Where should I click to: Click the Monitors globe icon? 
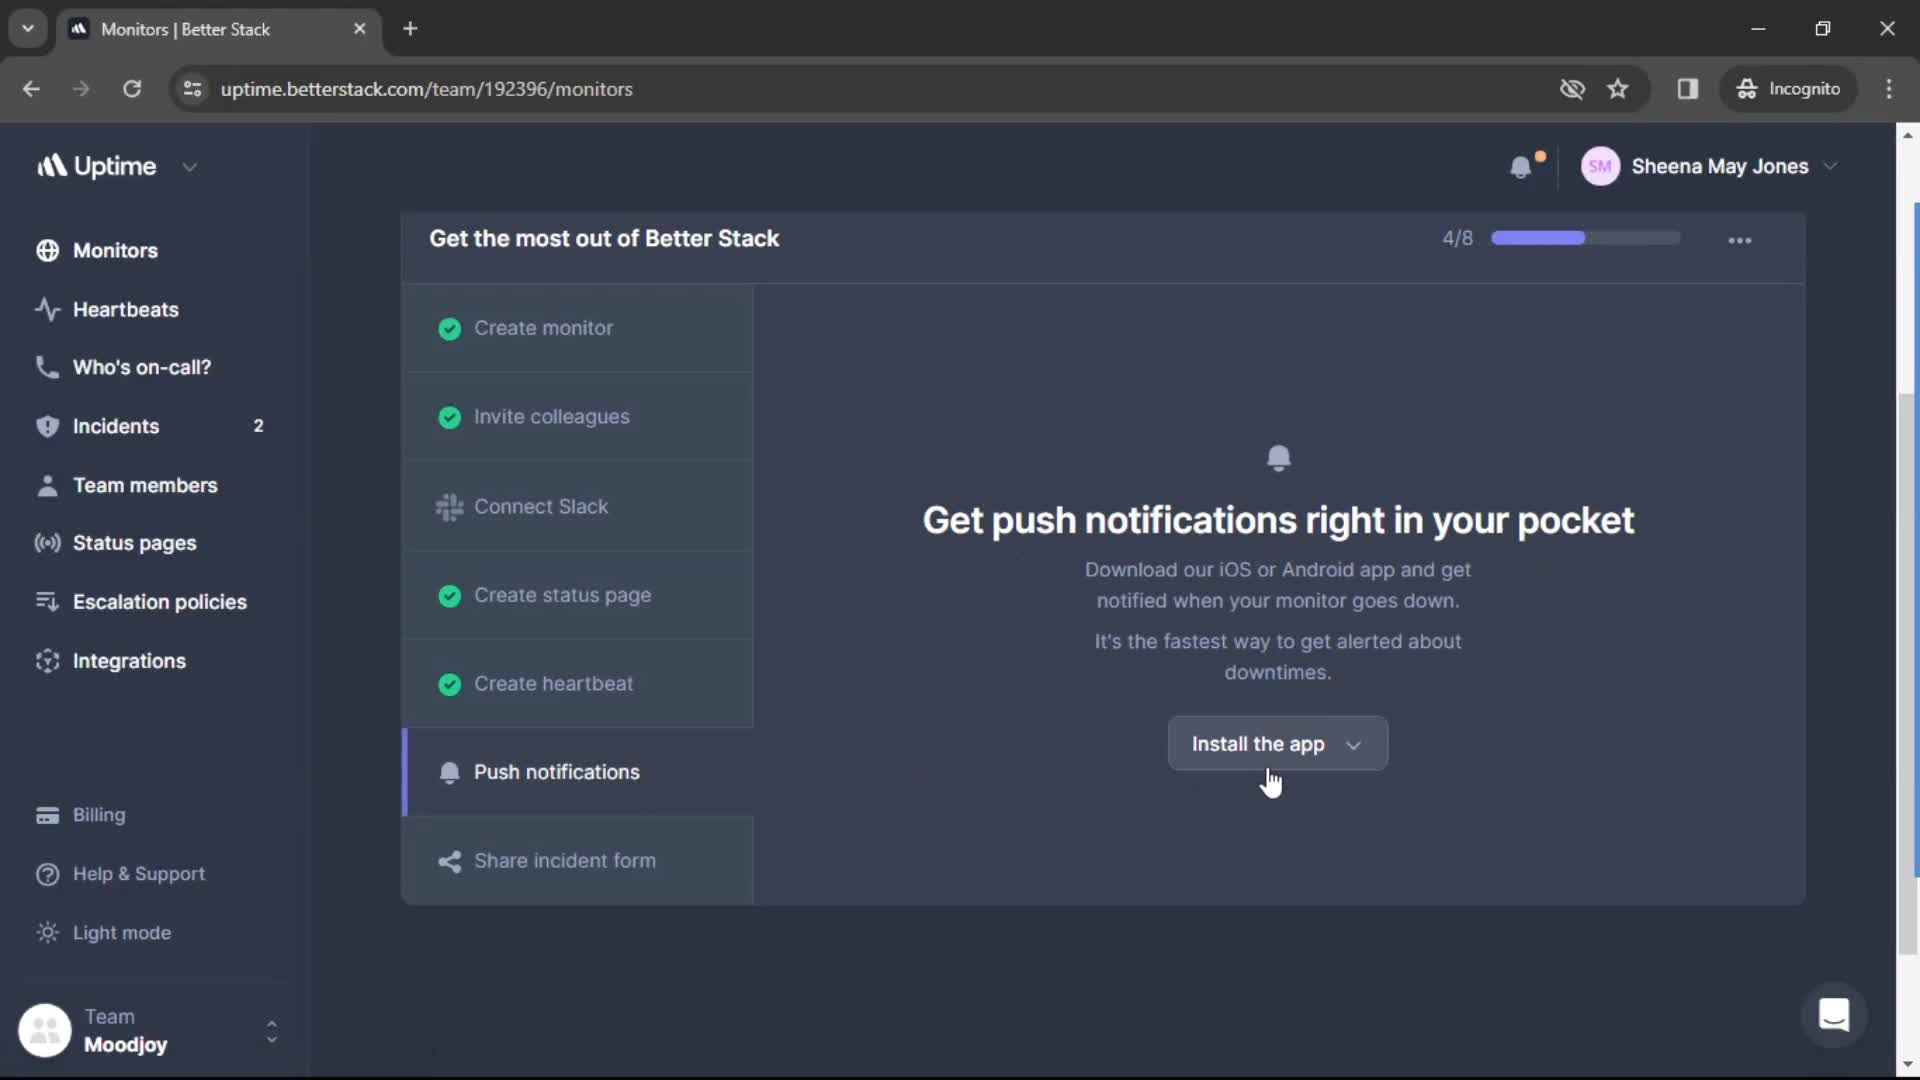(x=47, y=250)
